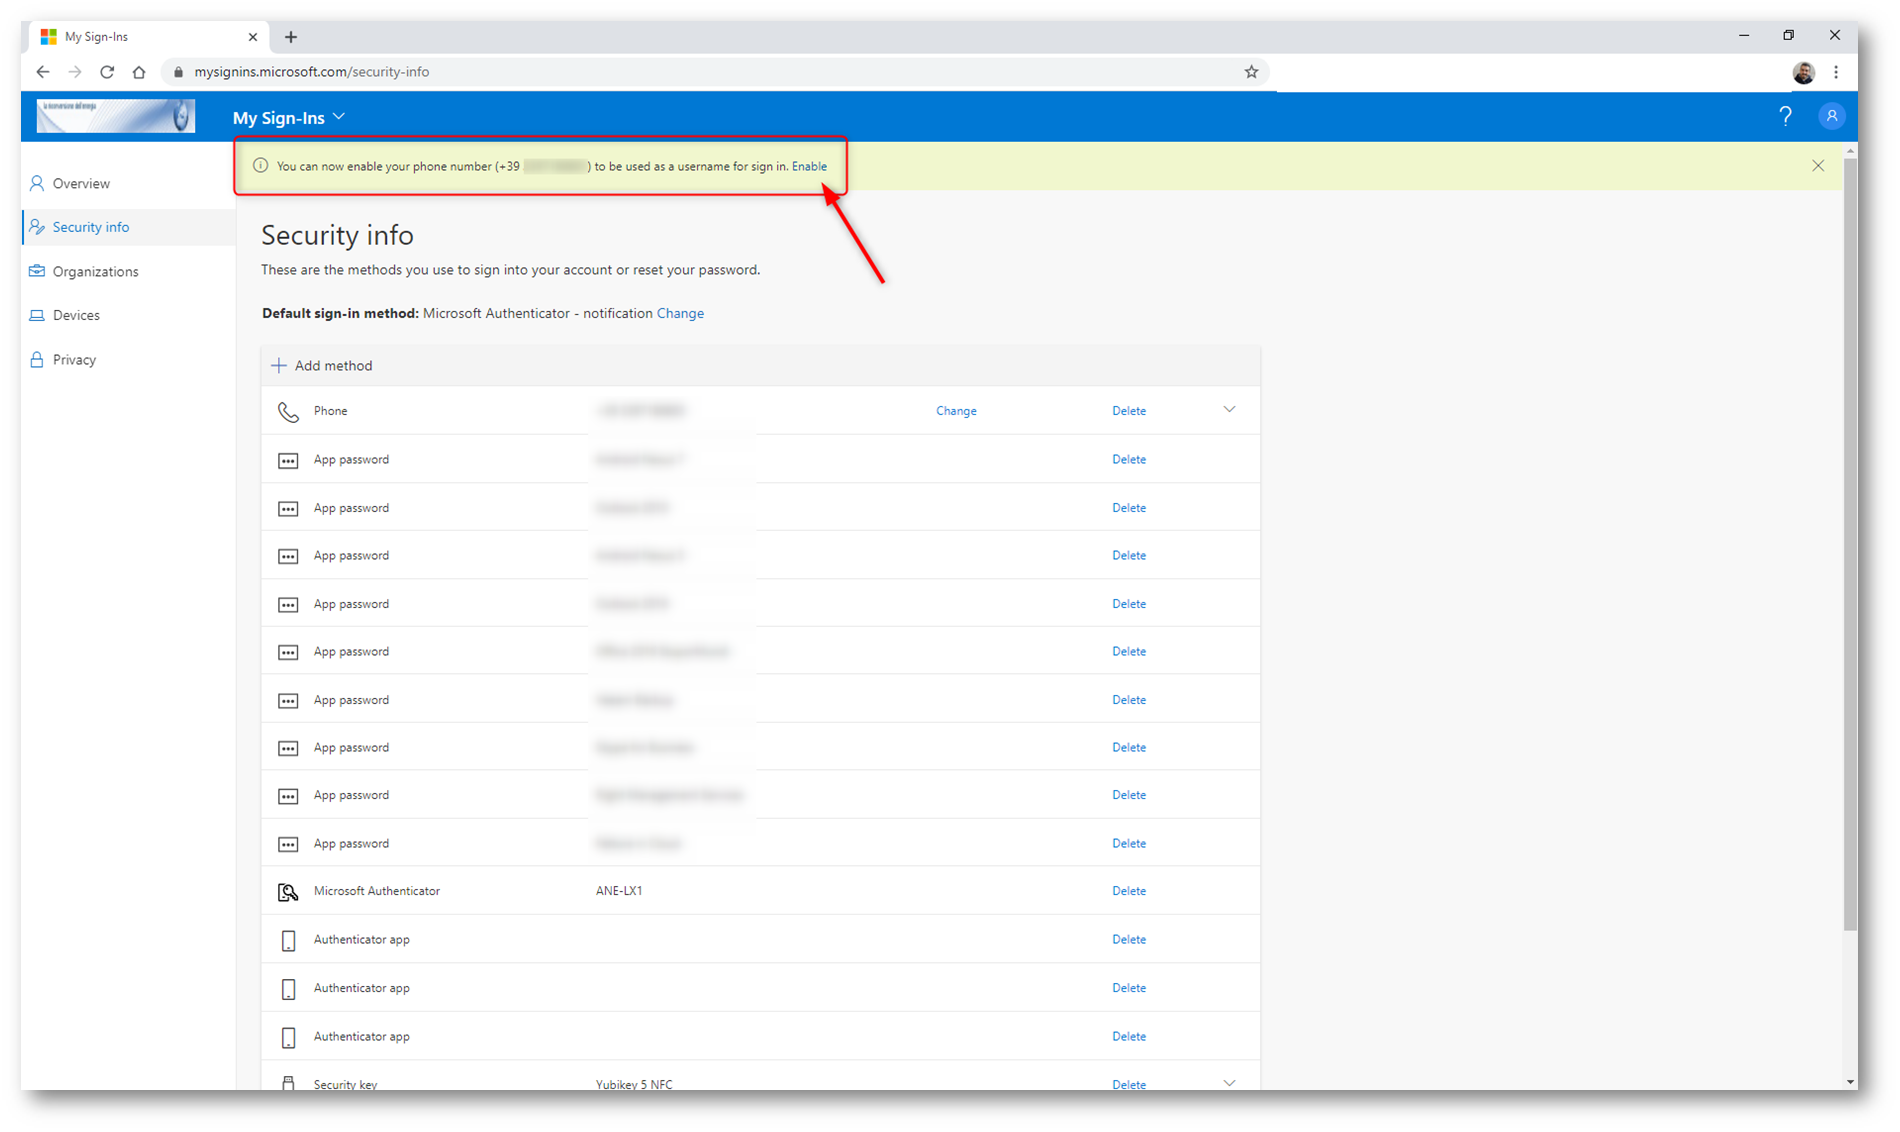Click the Yubikey 5 NFC text
The width and height of the screenshot is (1900, 1132).
tap(634, 1084)
